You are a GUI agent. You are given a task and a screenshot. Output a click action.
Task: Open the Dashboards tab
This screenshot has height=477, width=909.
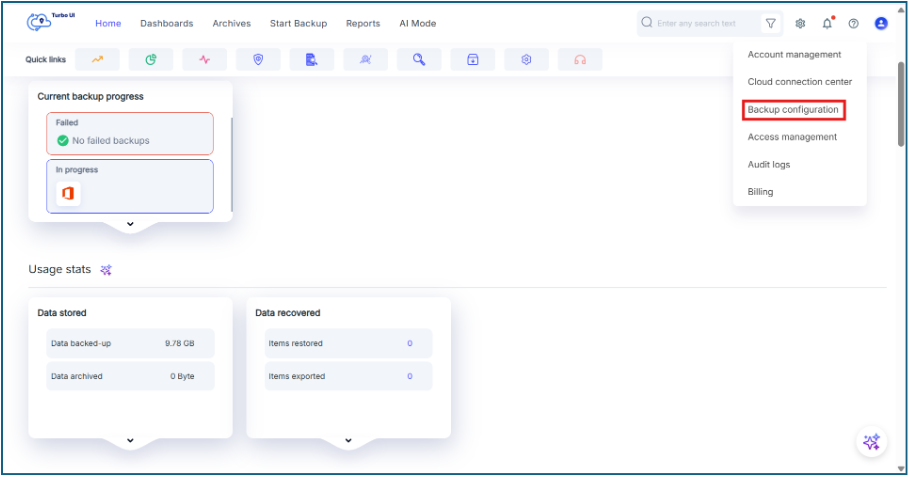[x=167, y=23]
